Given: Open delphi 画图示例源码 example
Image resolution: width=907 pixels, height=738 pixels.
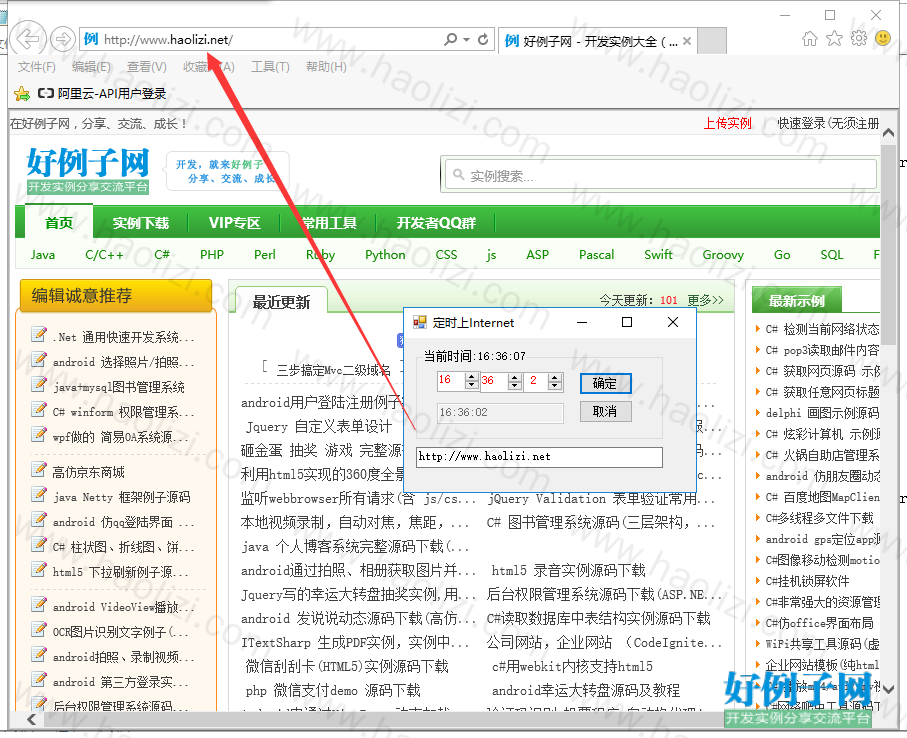Looking at the screenshot, I should (822, 413).
